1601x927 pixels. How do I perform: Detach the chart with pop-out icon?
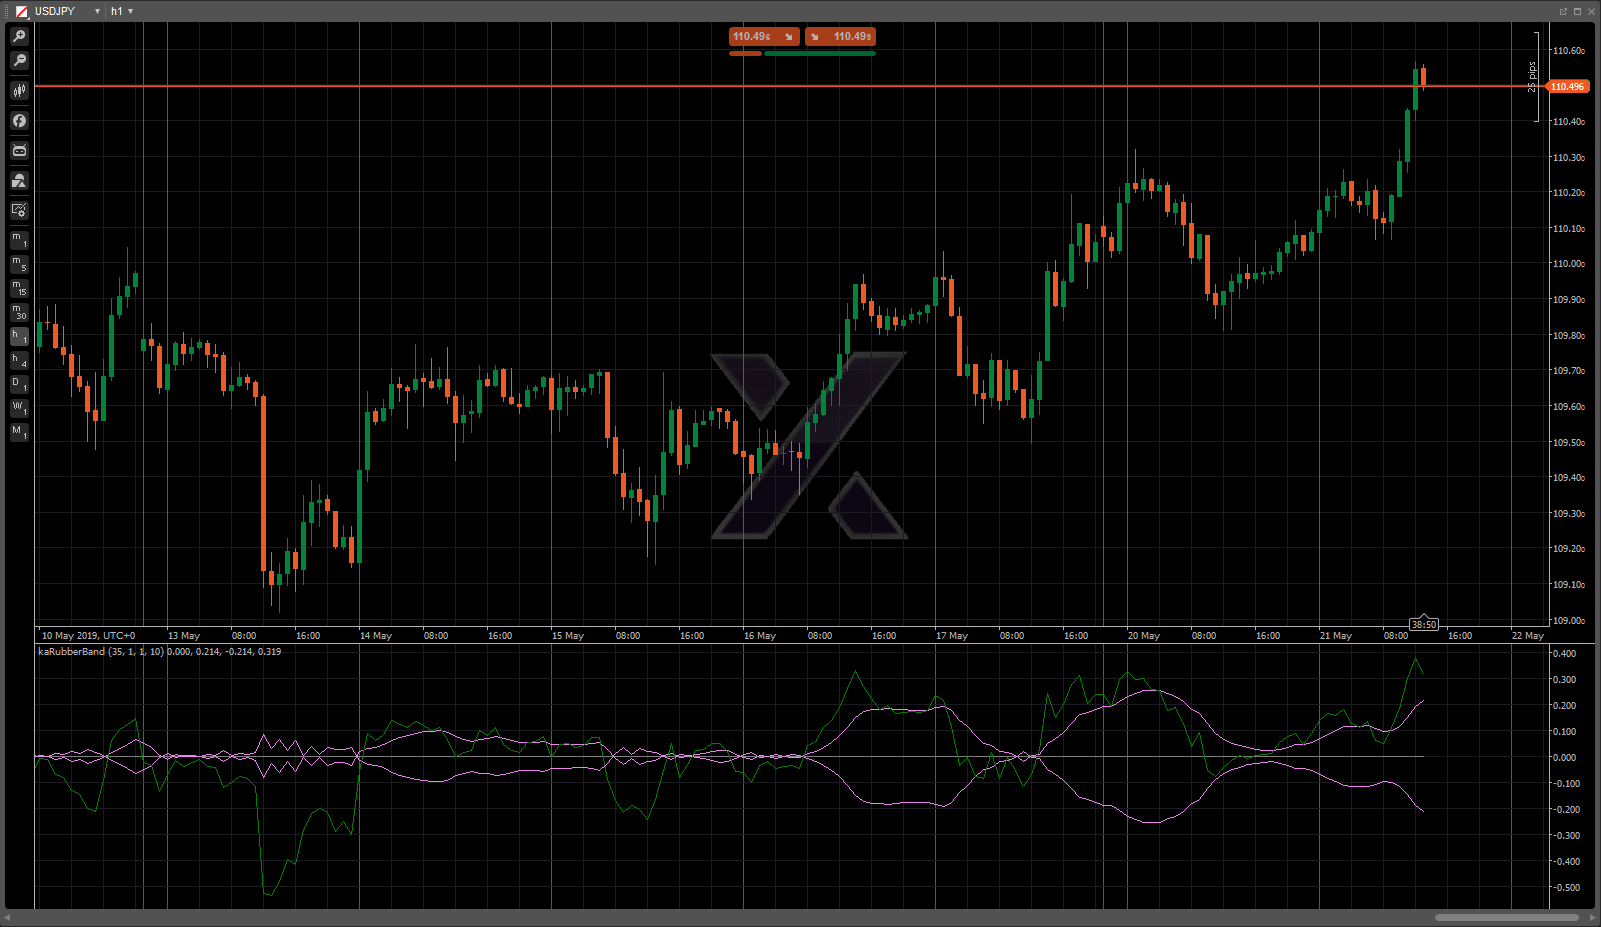click(1563, 11)
